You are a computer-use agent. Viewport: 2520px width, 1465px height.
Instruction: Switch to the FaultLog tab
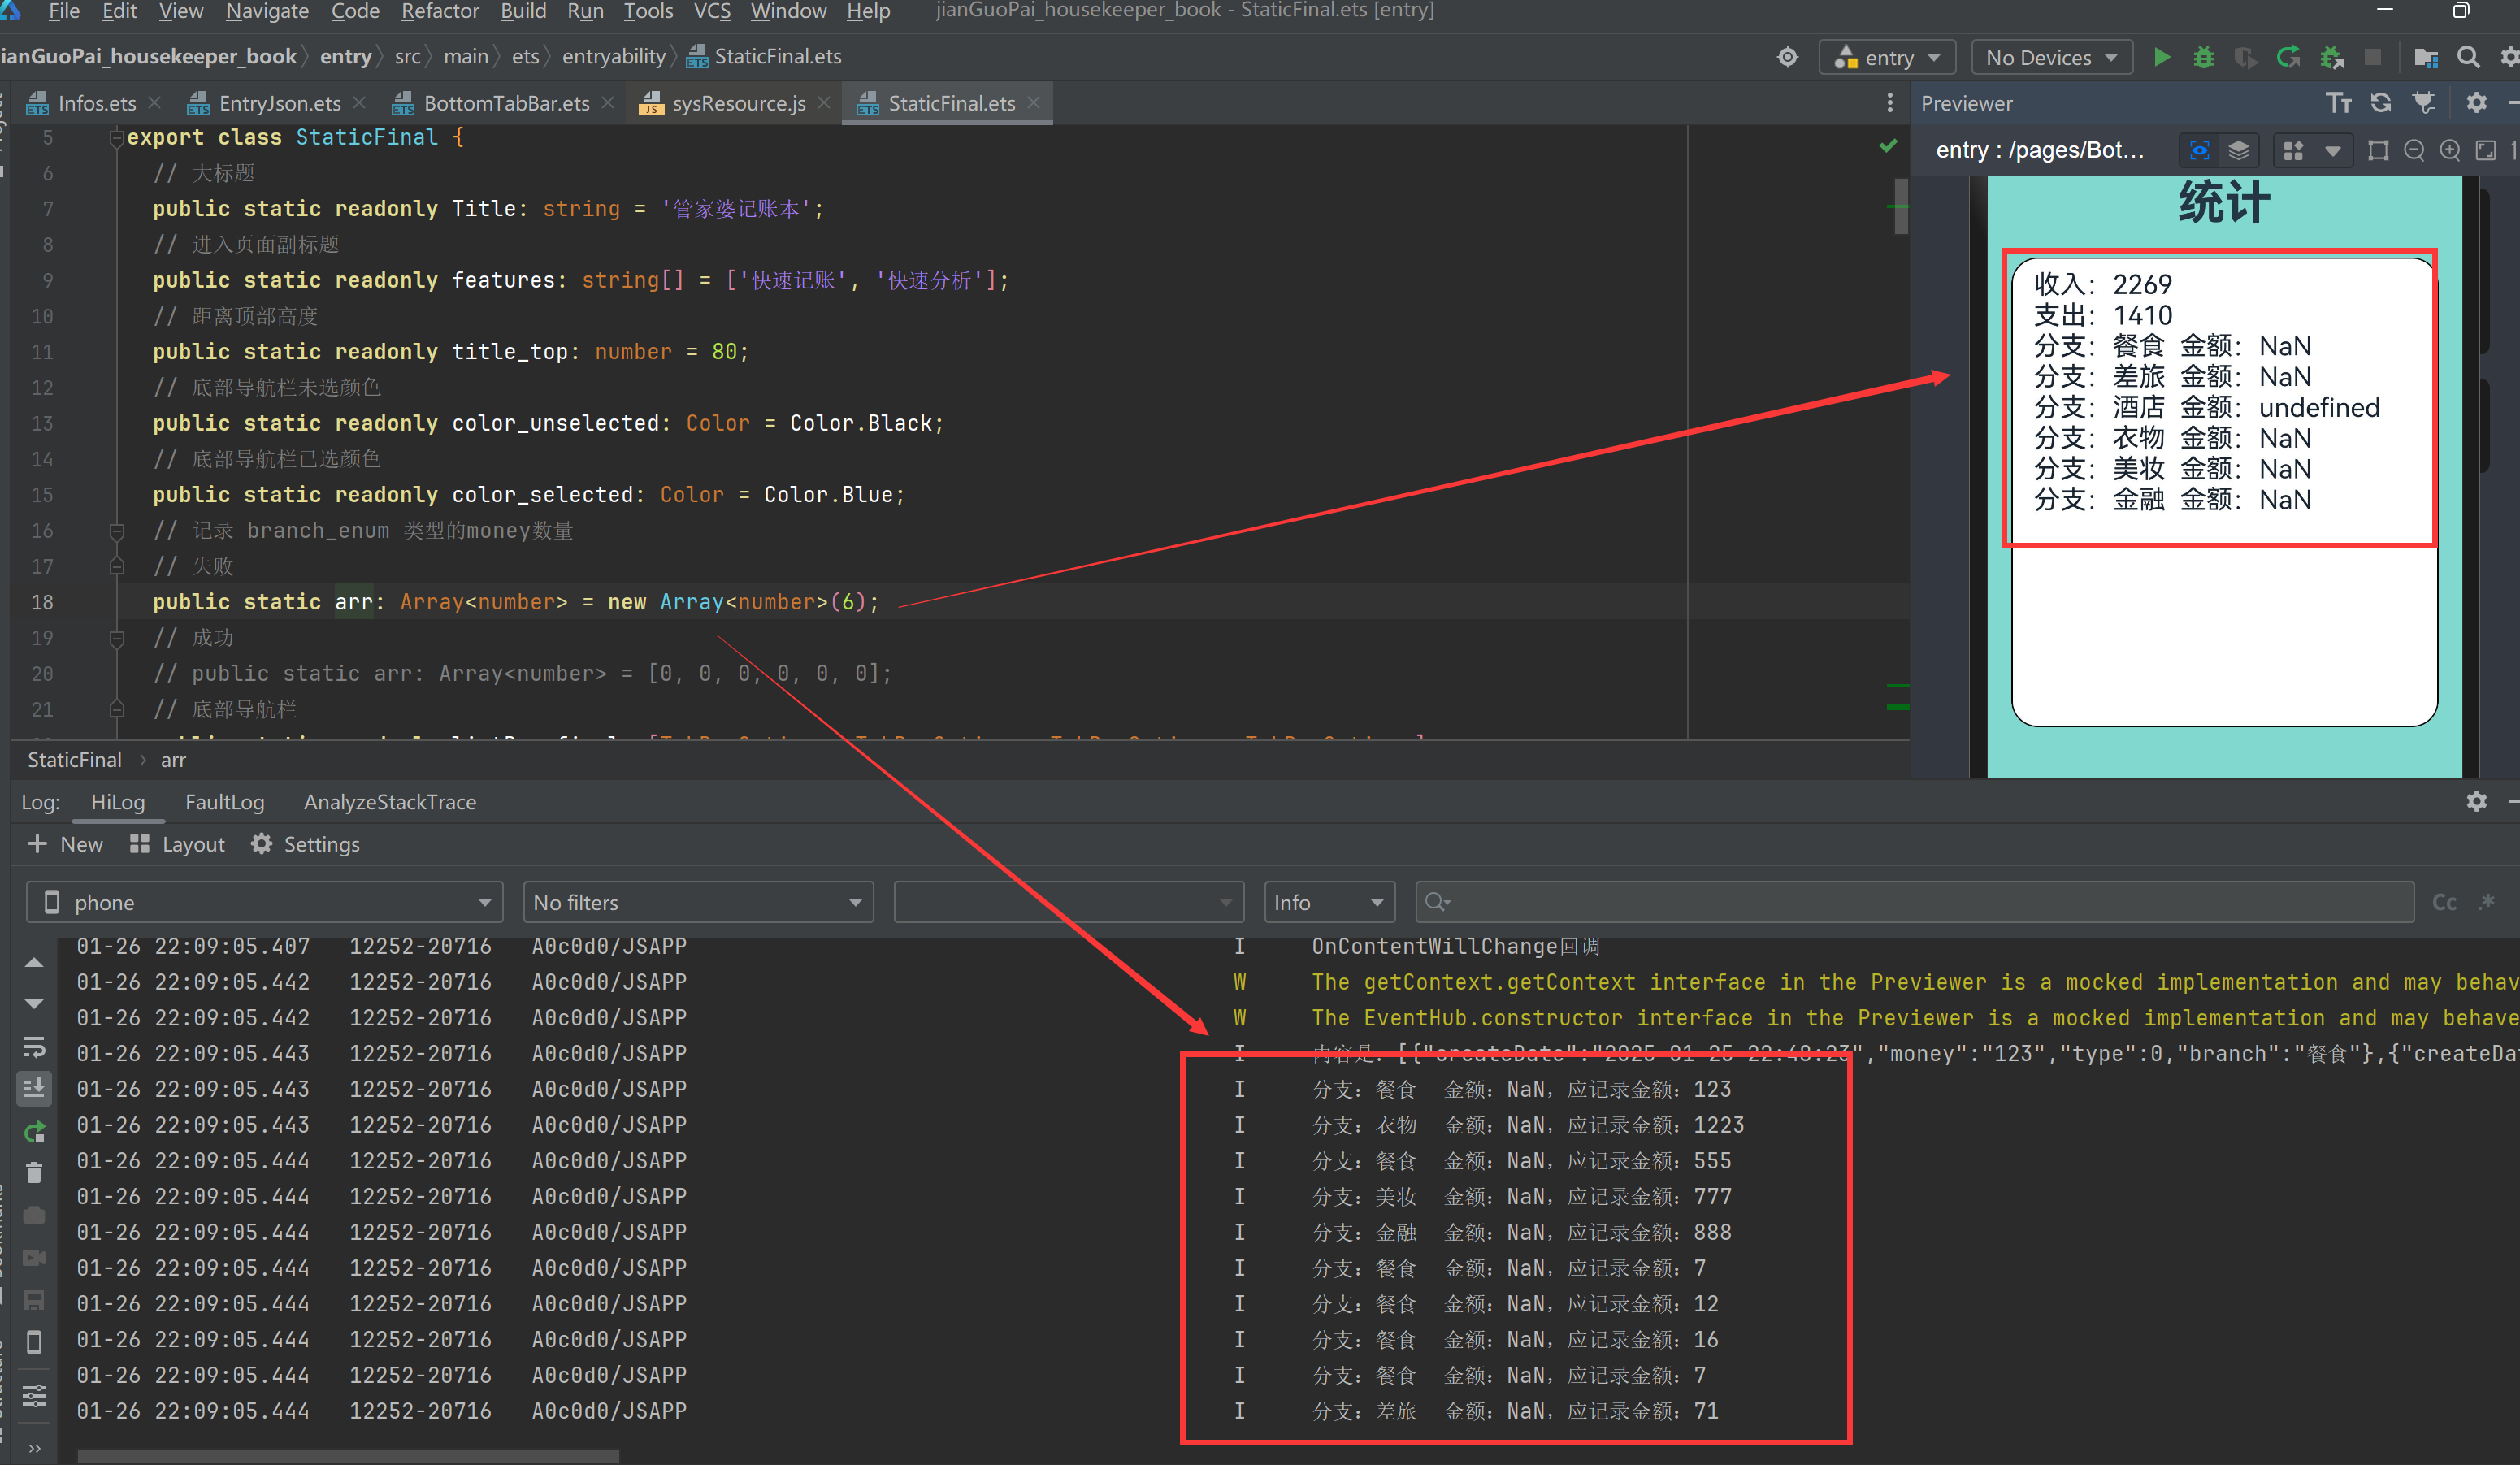coord(224,802)
